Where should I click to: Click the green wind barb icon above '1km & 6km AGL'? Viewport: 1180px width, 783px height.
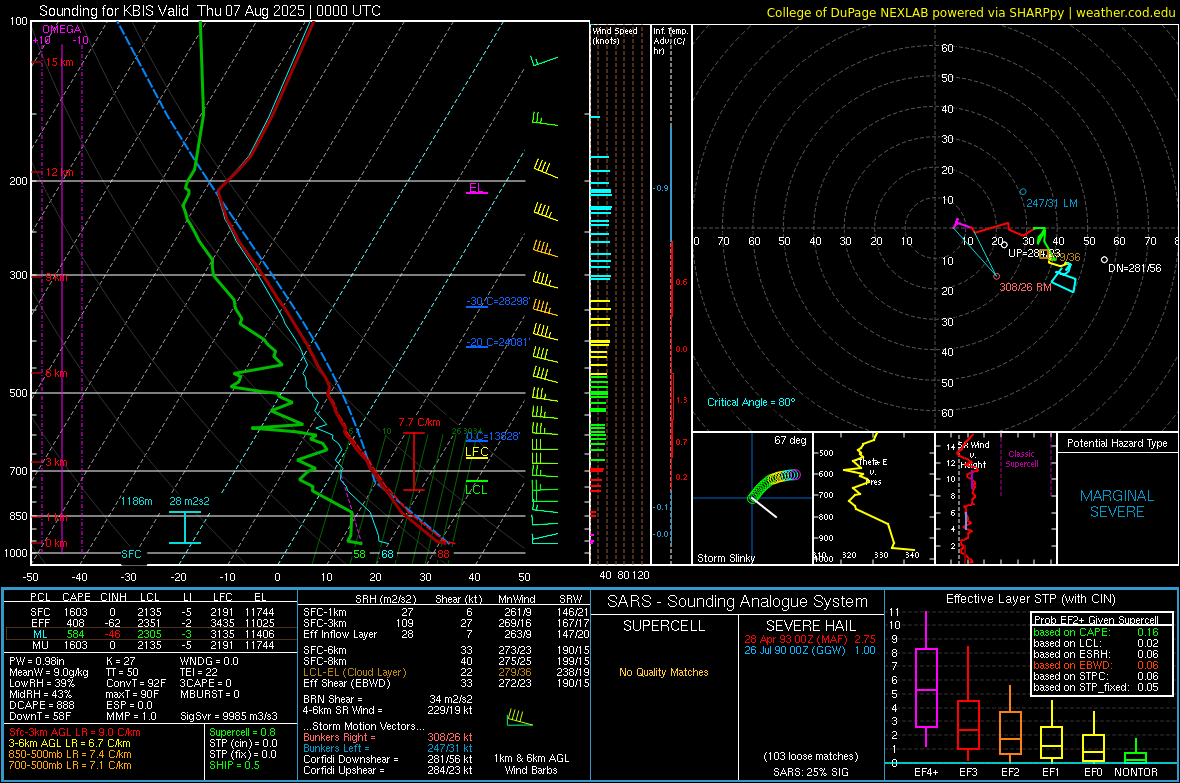coord(519,717)
